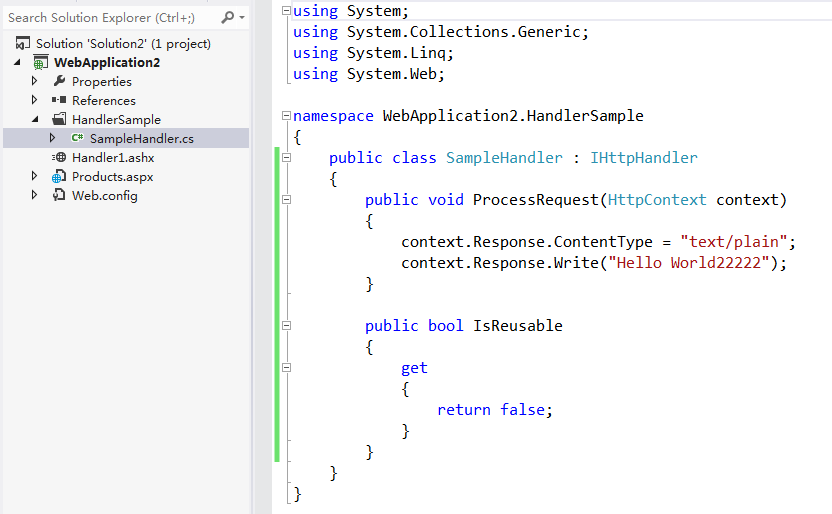This screenshot has height=514, width=832.
Task: Collapse the IsReusable property outlining region
Action: click(287, 325)
